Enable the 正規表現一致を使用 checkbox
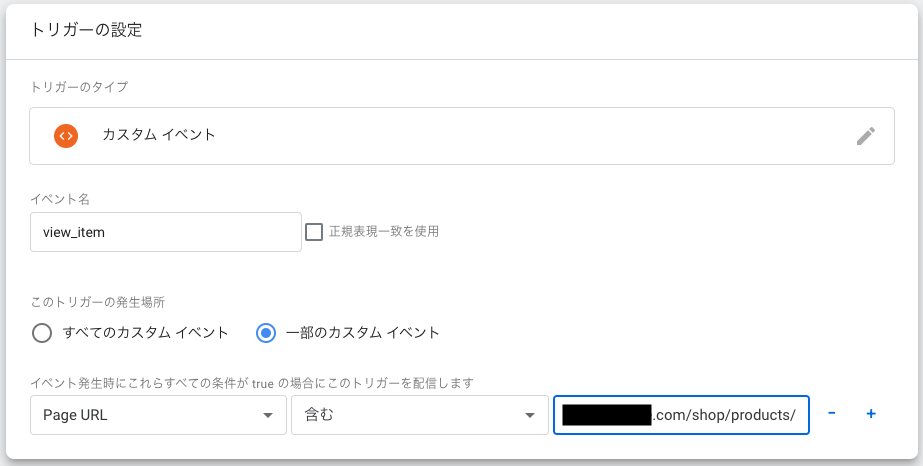 (x=314, y=232)
